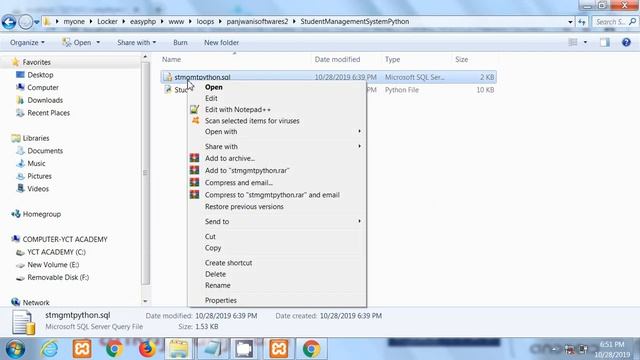The width and height of the screenshot is (640, 360).
Task: Open the Share with toolbar dropdown
Action: pos(136,42)
